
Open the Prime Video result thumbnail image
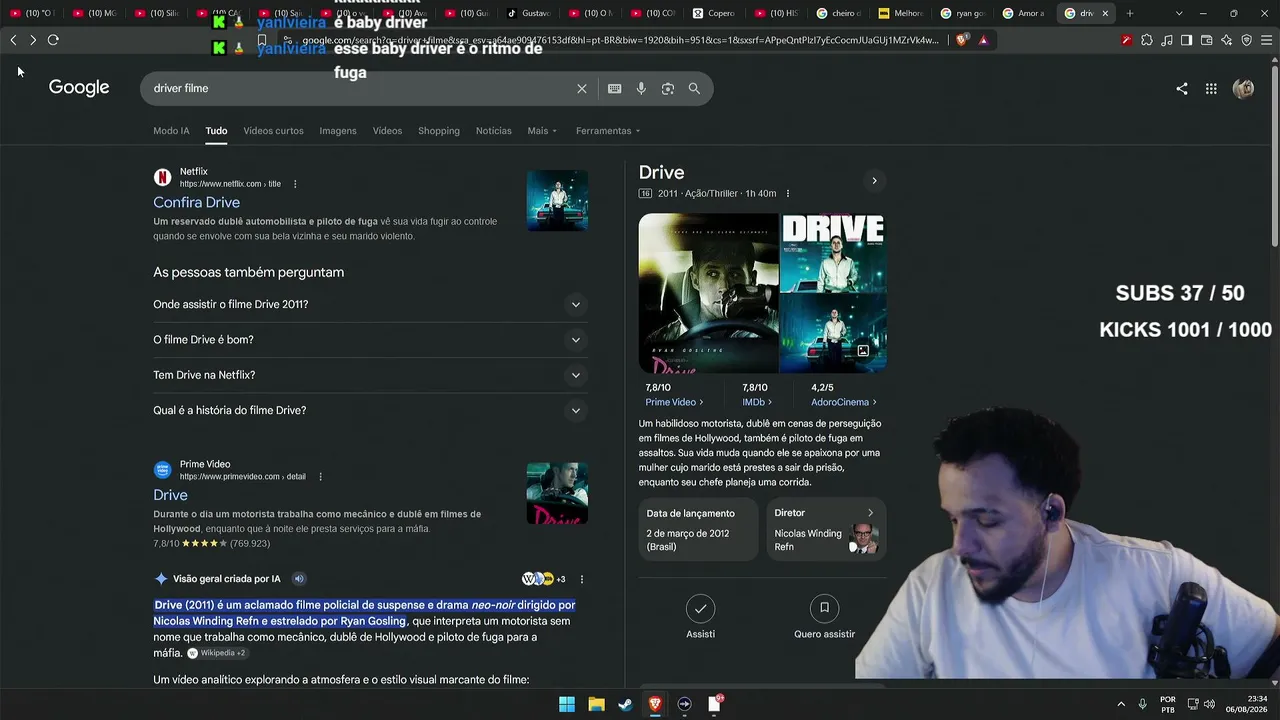557,493
